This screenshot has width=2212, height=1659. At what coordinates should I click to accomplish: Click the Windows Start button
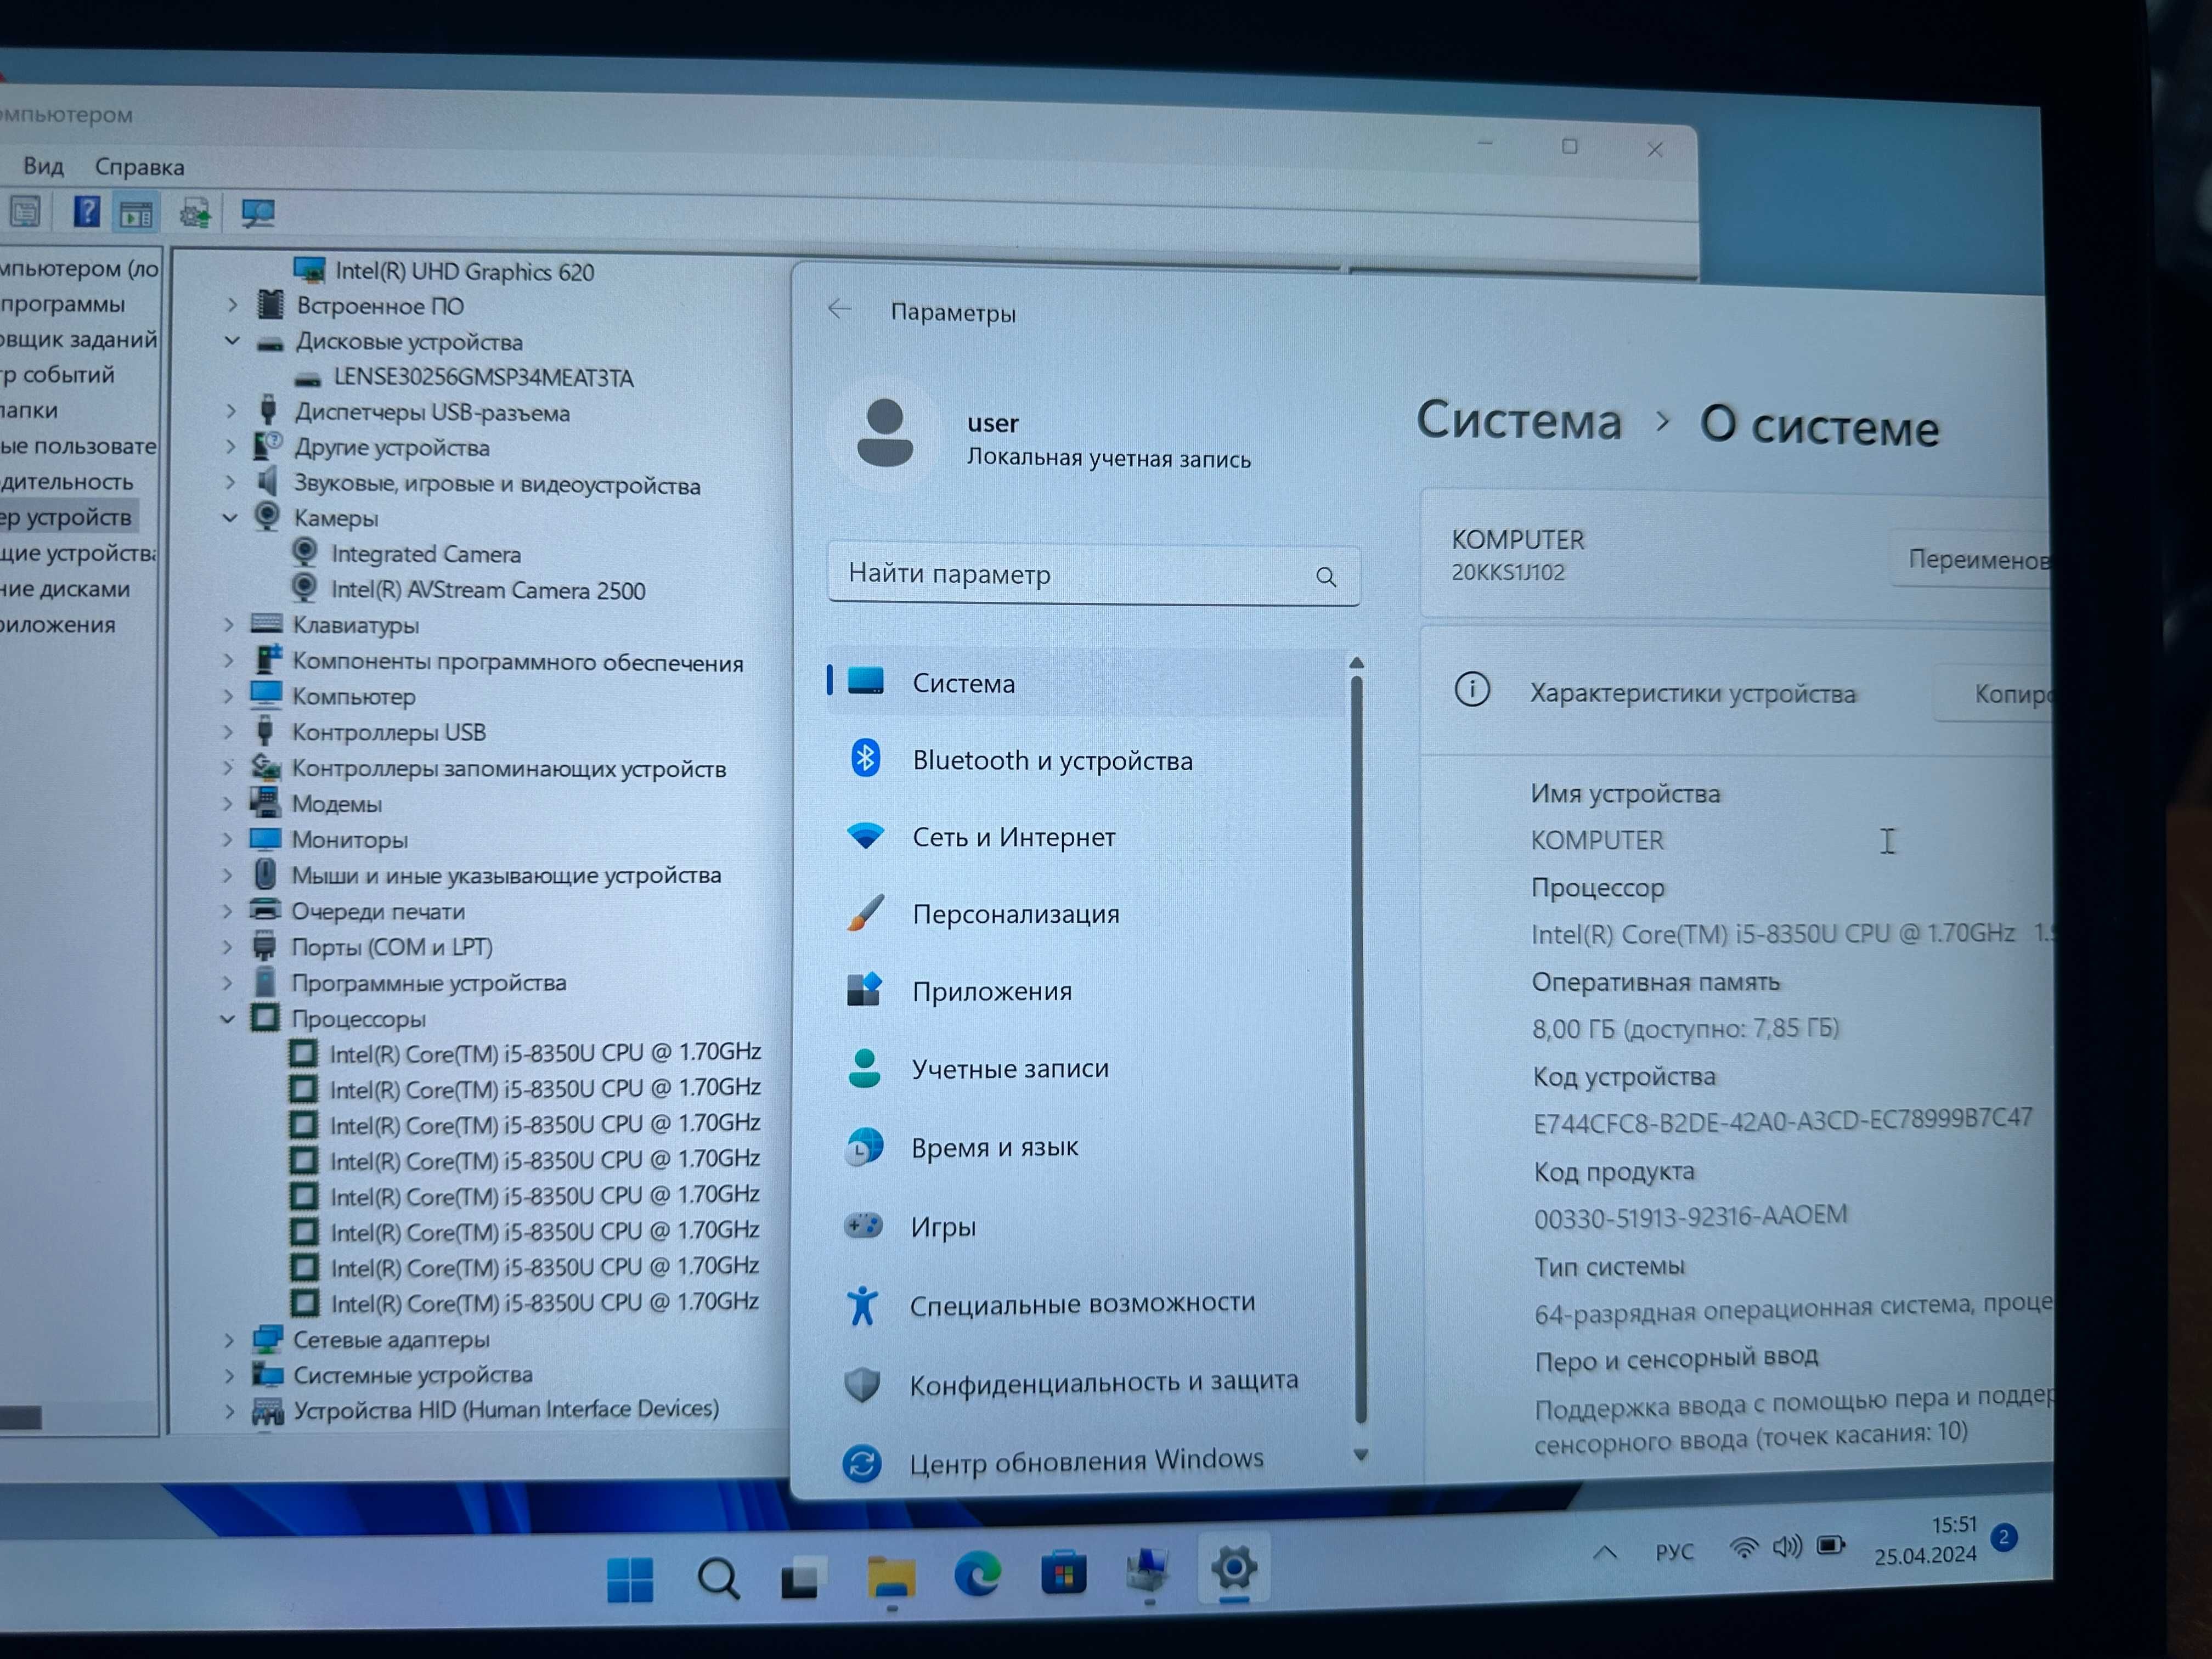pos(630,1579)
